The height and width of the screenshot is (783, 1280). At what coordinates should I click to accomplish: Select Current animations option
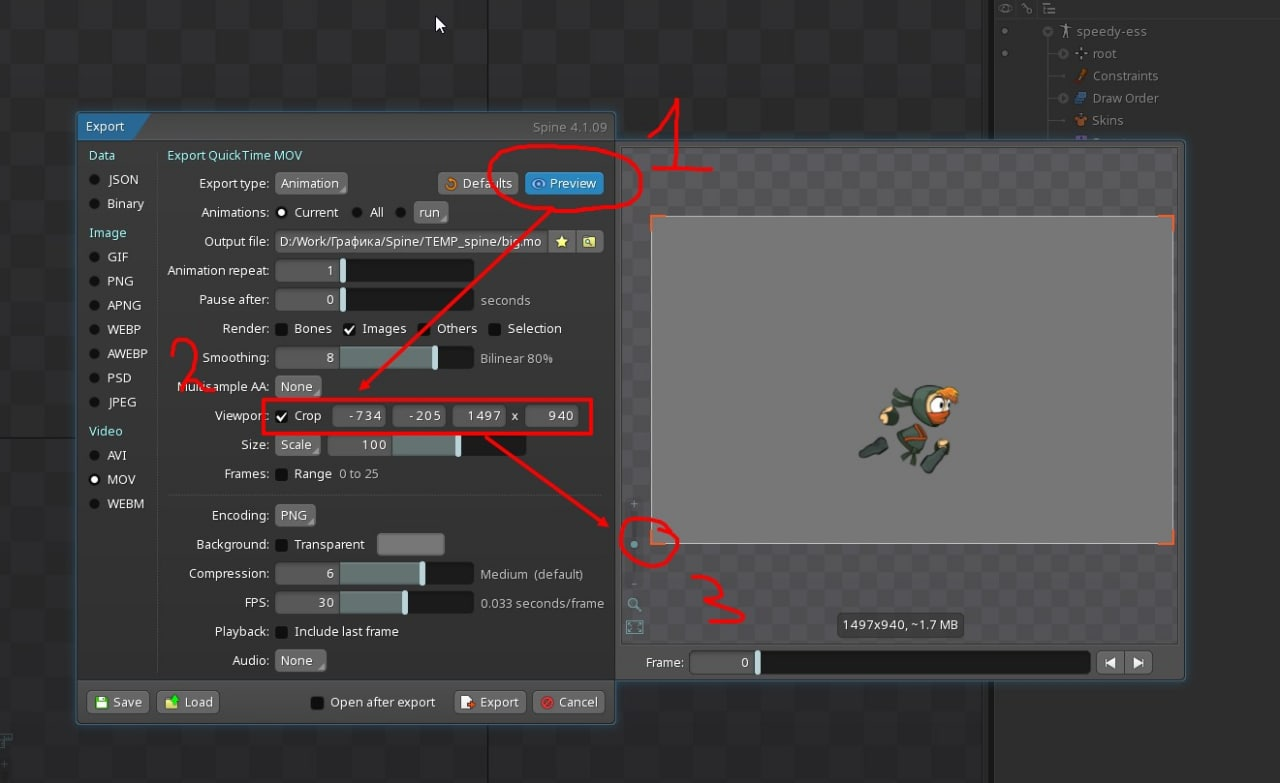click(x=282, y=213)
